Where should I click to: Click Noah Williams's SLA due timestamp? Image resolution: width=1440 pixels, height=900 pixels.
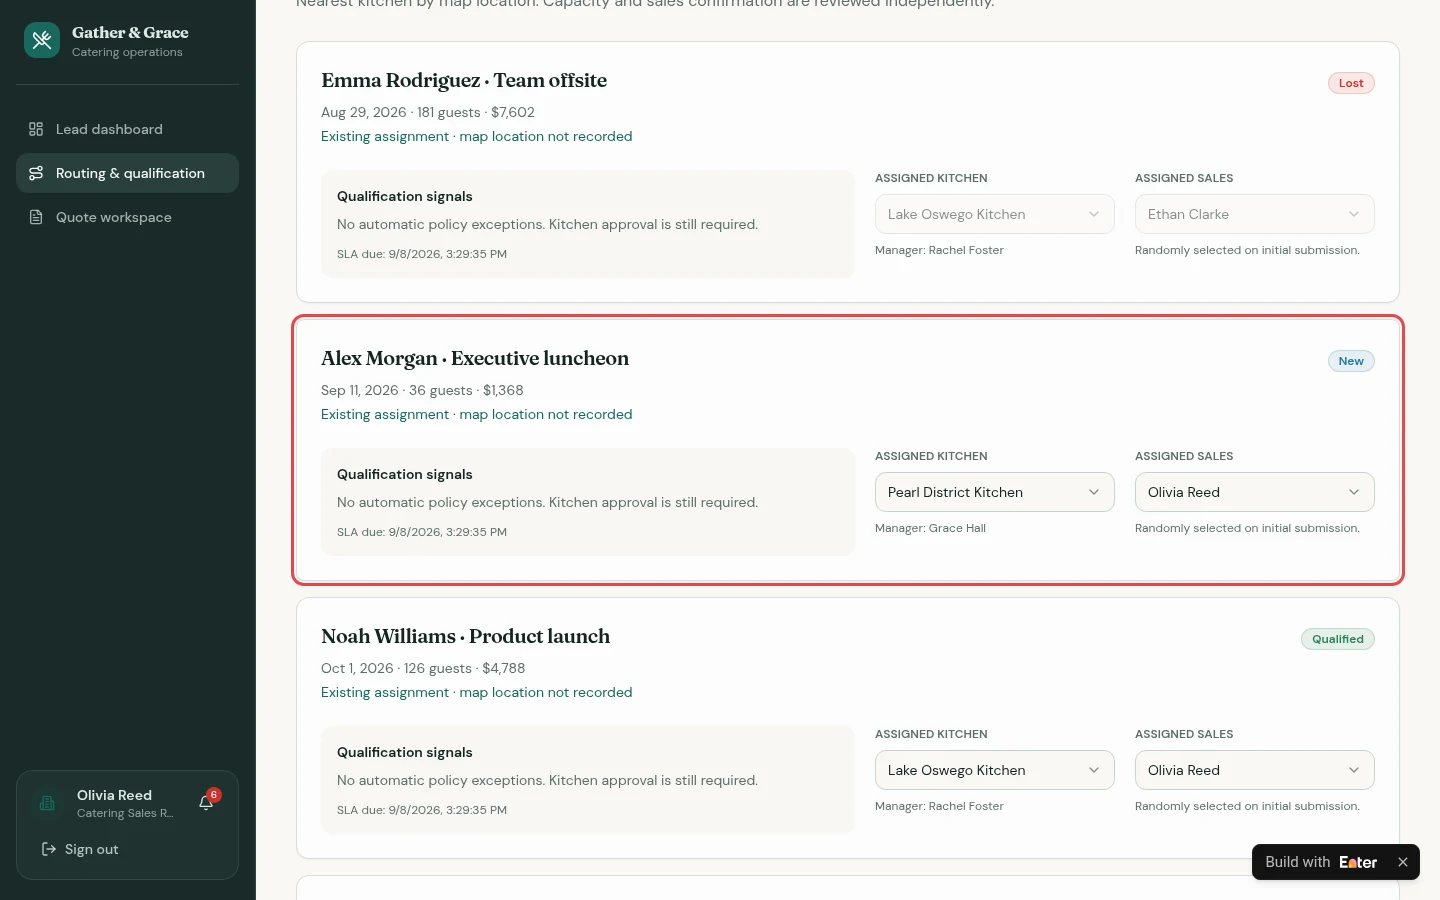tap(422, 810)
